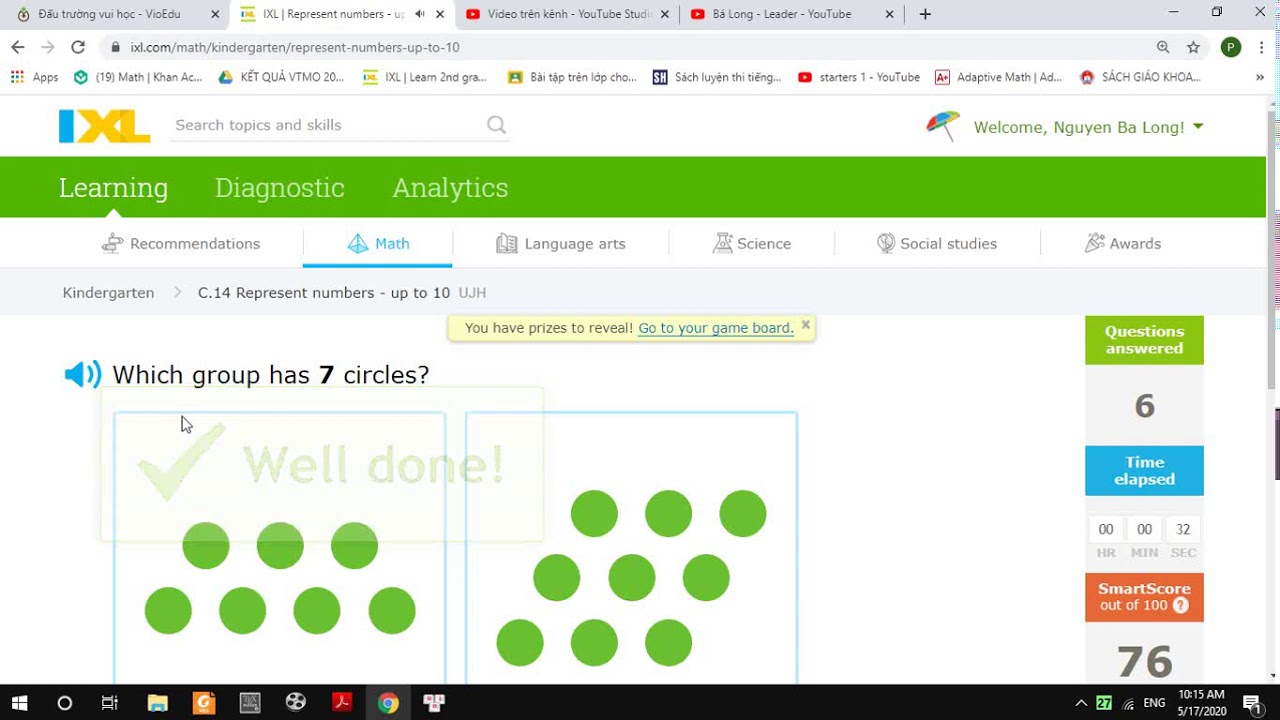
Task: Click C.14 Represent numbers breadcrumb
Action: coord(324,293)
